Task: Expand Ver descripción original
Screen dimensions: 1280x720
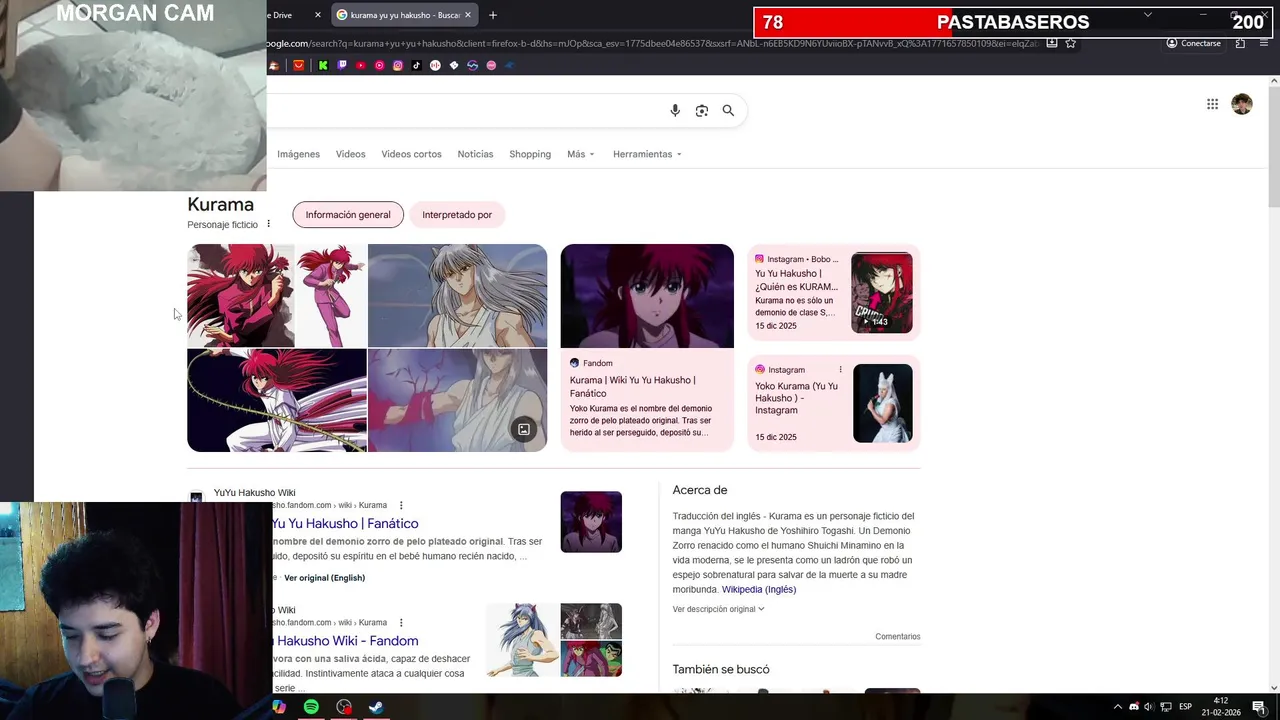Action: point(718,609)
